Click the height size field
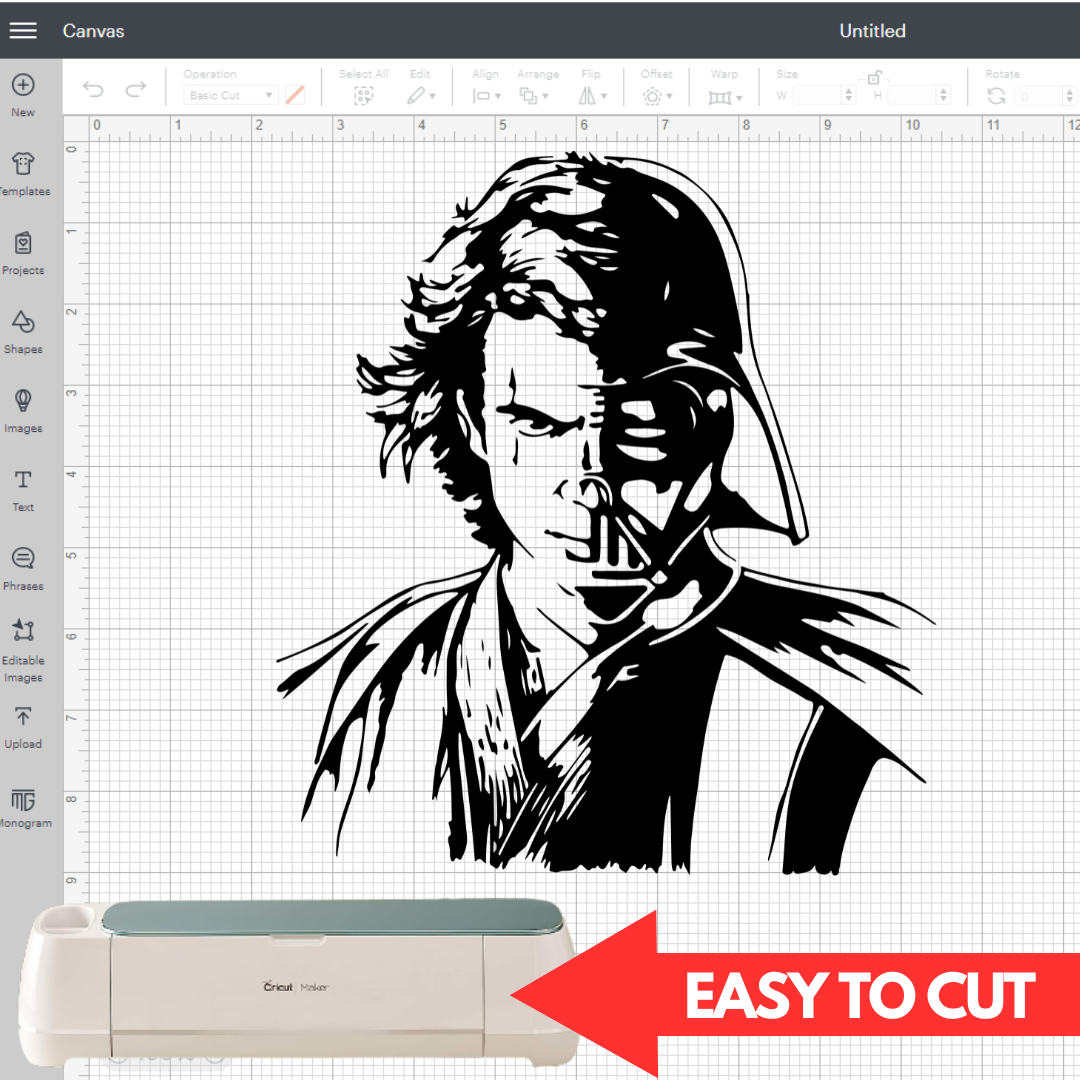This screenshot has width=1080, height=1080. [x=912, y=95]
